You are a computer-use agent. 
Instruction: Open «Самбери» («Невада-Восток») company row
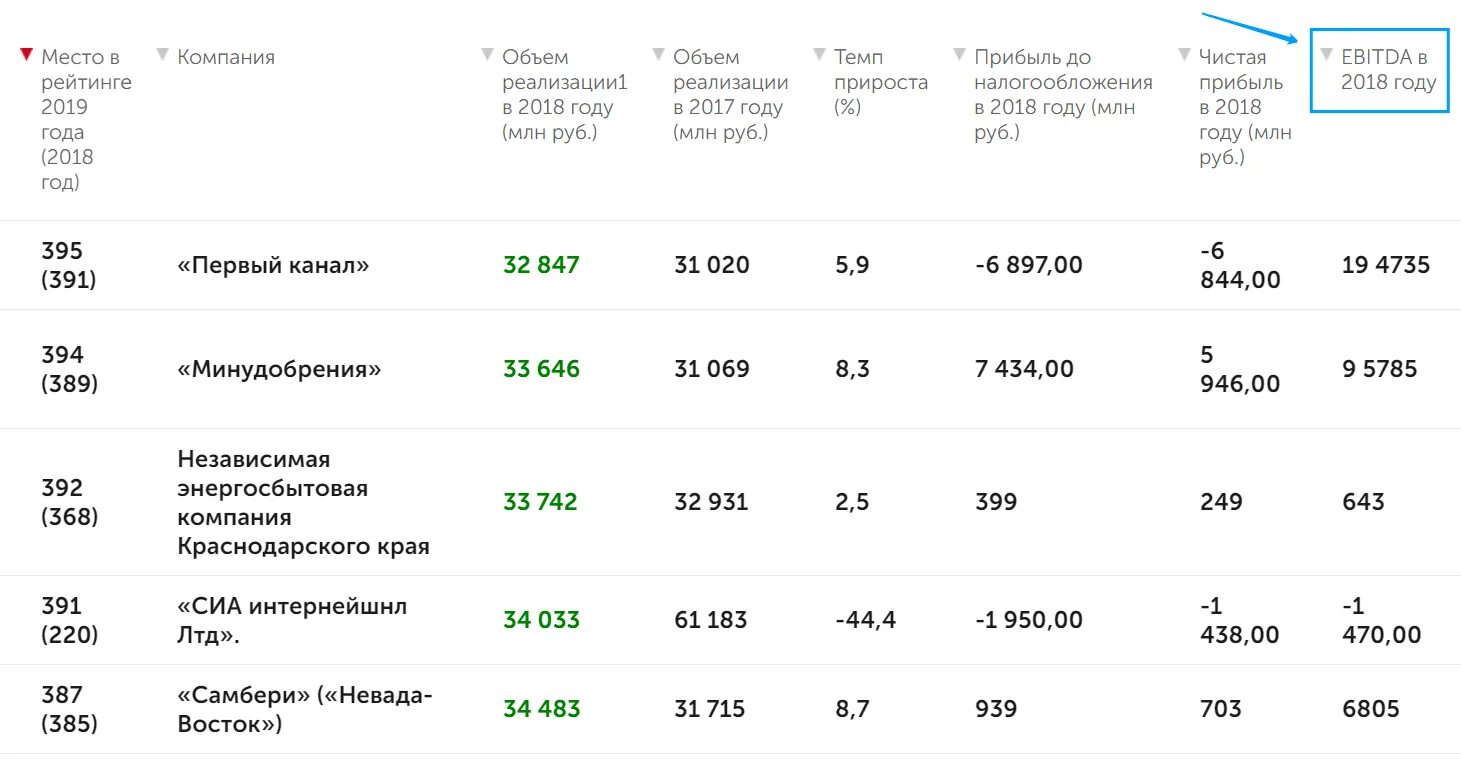(x=305, y=709)
